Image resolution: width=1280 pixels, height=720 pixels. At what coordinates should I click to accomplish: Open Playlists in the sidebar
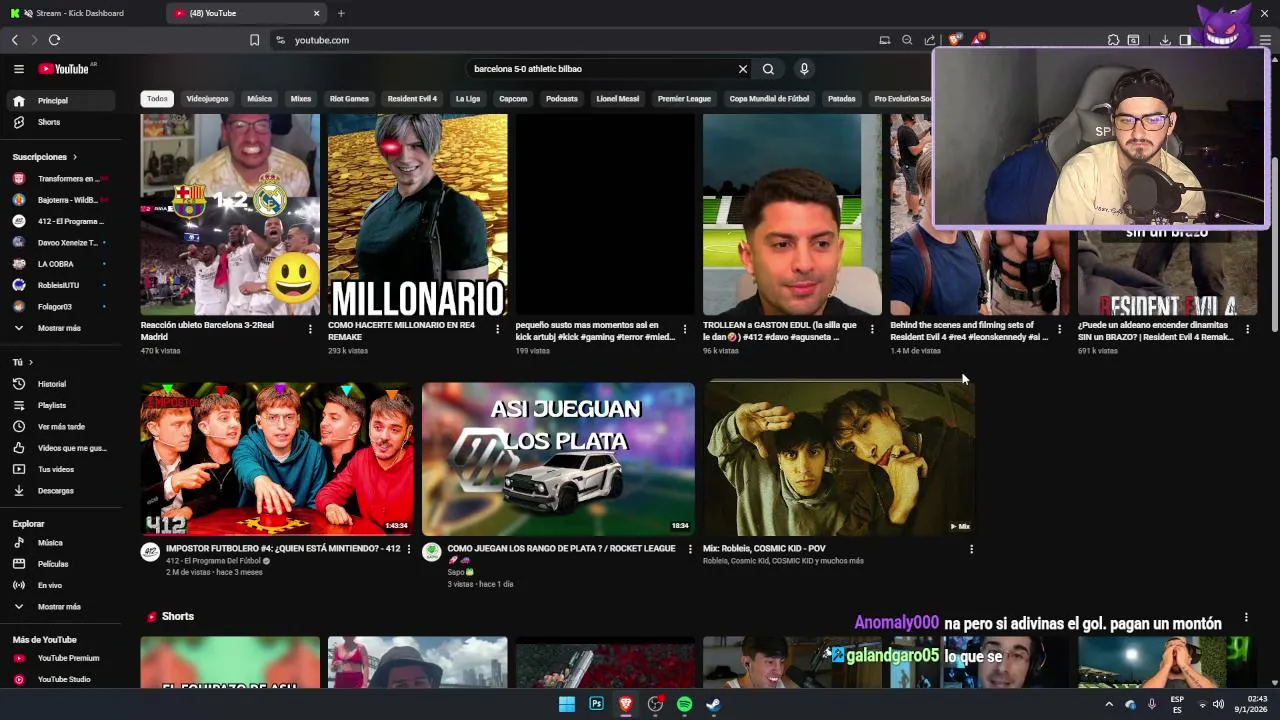click(52, 405)
